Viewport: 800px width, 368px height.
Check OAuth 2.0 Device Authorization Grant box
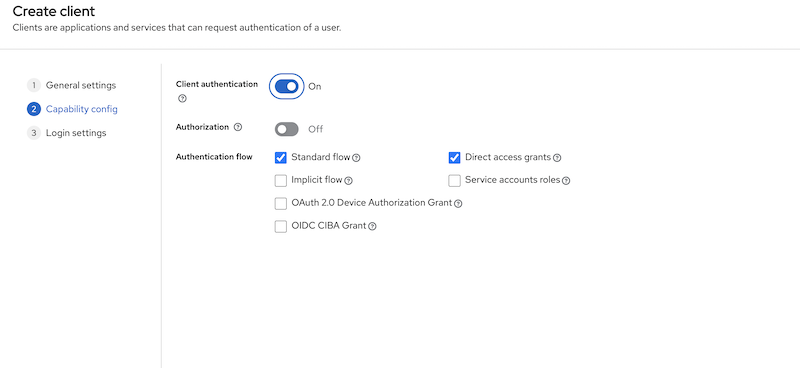[281, 204]
